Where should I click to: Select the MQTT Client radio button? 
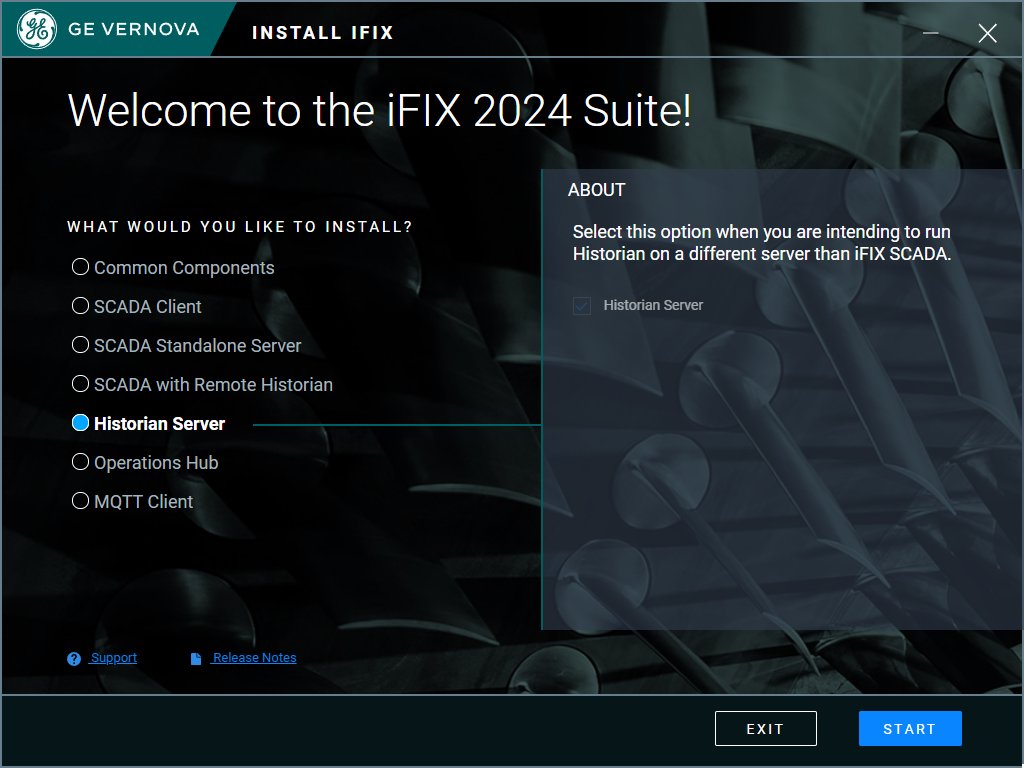click(x=80, y=501)
